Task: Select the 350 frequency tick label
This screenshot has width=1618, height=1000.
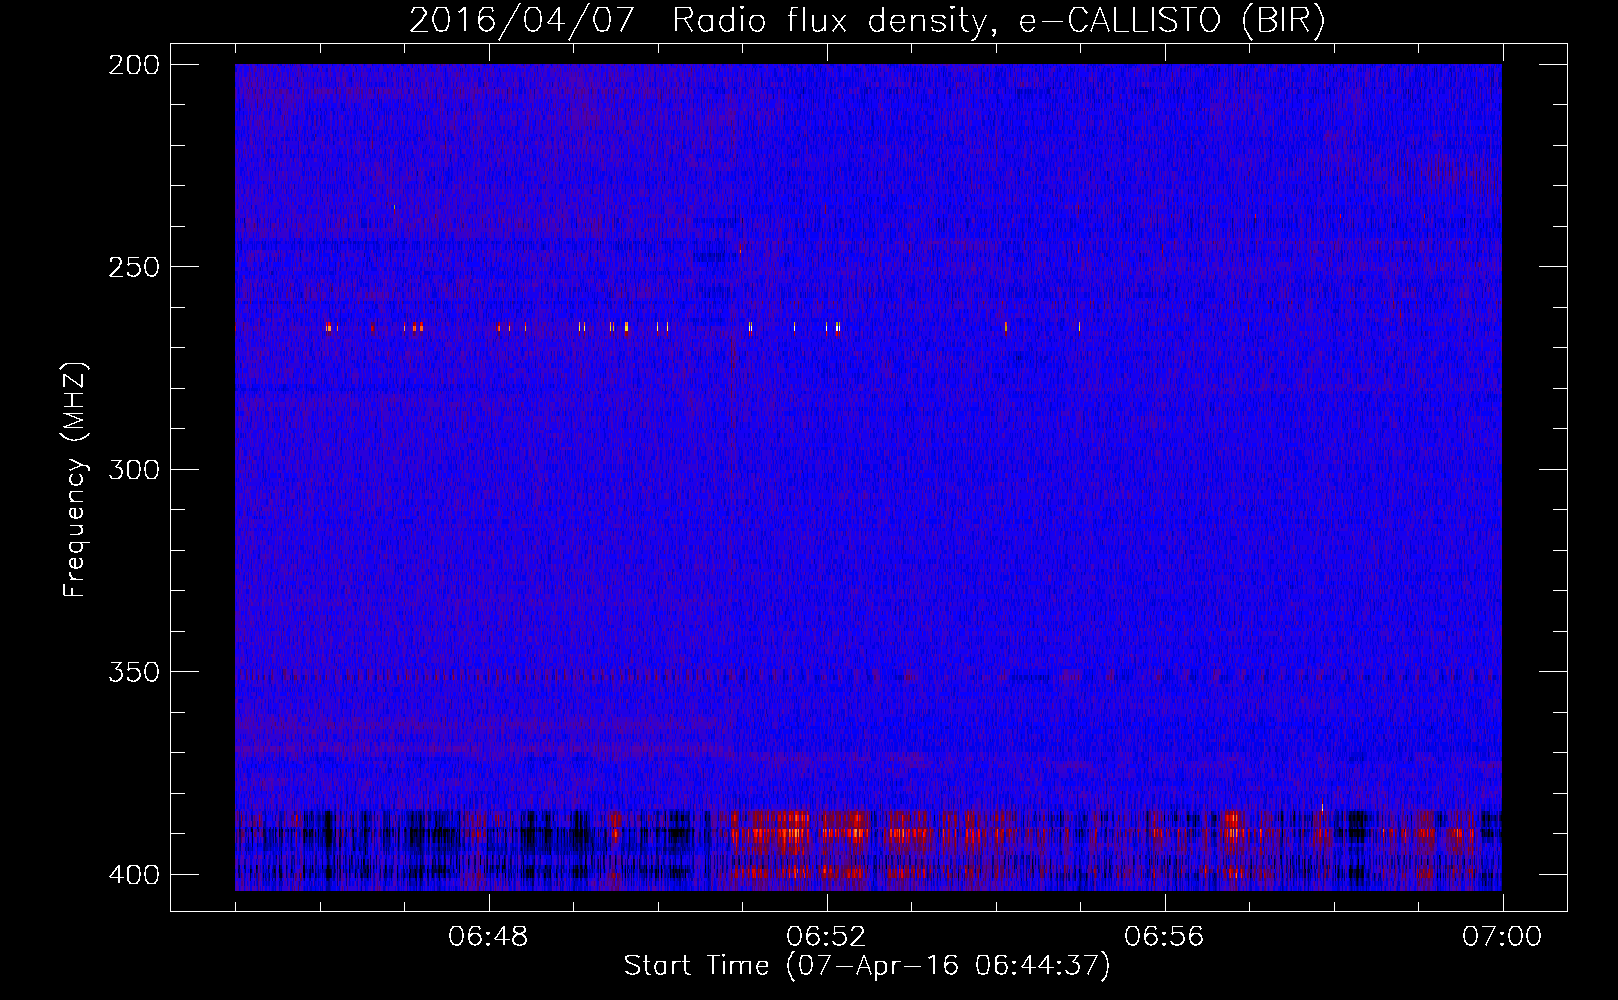Action: click(x=133, y=672)
